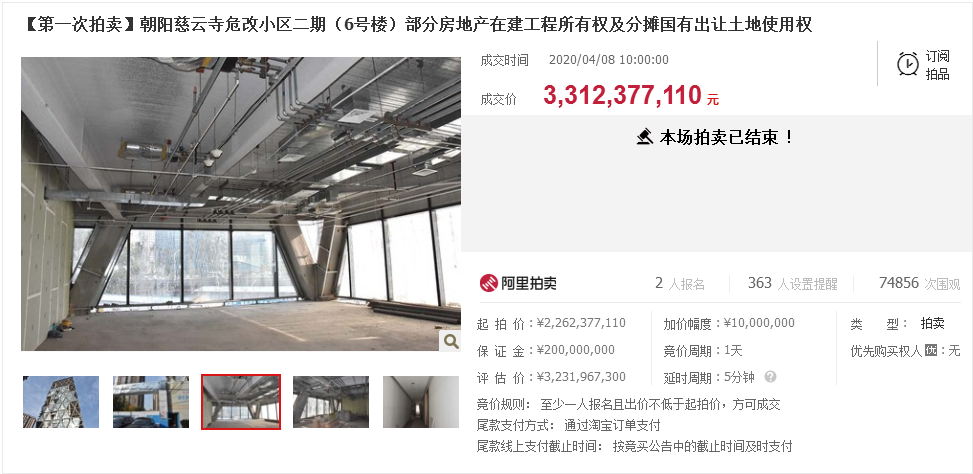Click the alarm clock subscribe icon
This screenshot has height=474, width=973.
[x=908, y=64]
